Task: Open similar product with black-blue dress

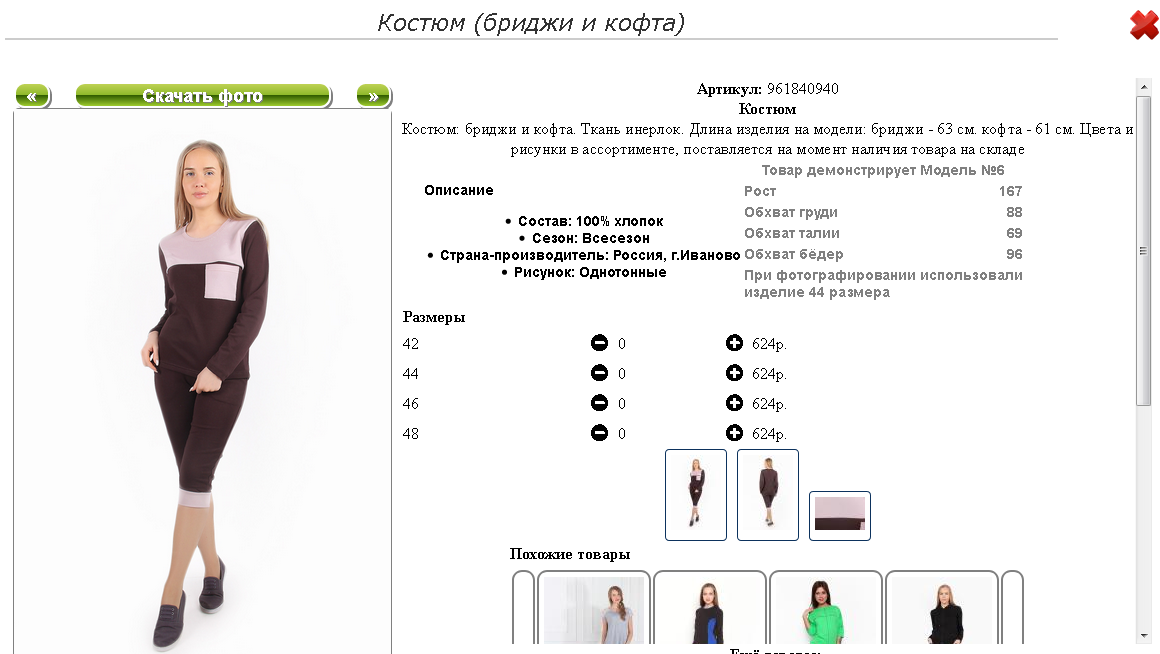Action: (709, 608)
